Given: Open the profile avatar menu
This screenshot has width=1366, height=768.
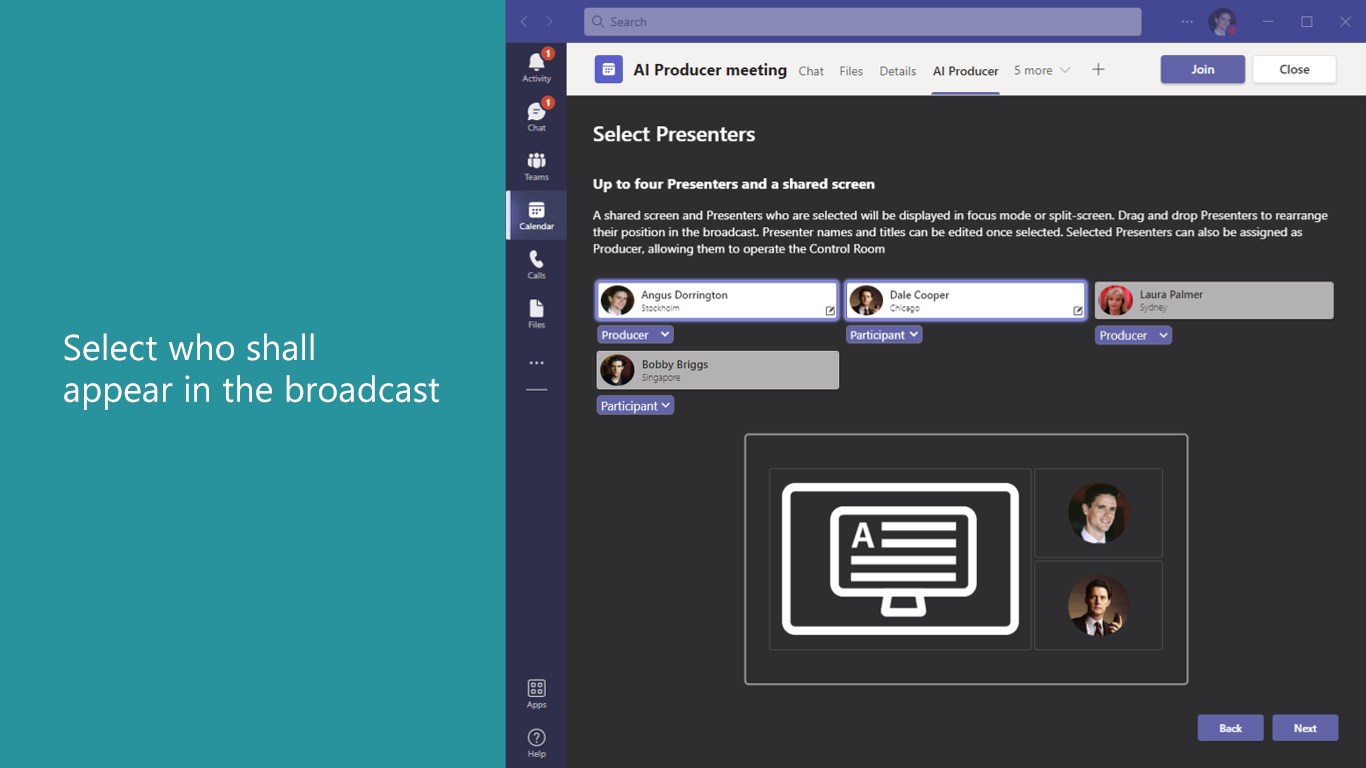Looking at the screenshot, I should pos(1222,22).
